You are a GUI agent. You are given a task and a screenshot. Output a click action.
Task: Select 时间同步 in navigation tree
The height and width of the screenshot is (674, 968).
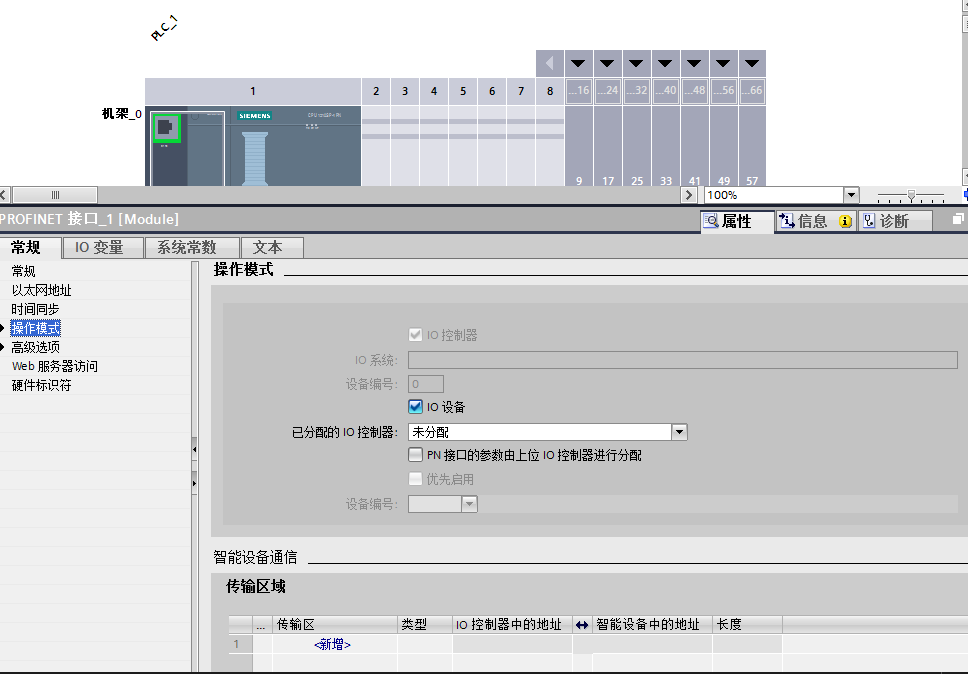click(x=35, y=309)
